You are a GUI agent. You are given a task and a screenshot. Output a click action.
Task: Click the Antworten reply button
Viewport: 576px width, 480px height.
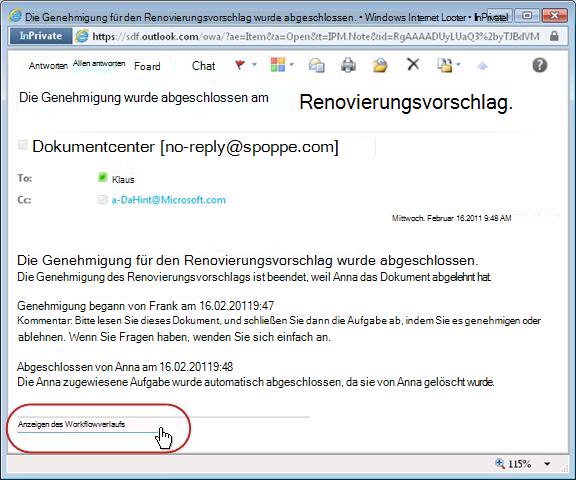(48, 66)
